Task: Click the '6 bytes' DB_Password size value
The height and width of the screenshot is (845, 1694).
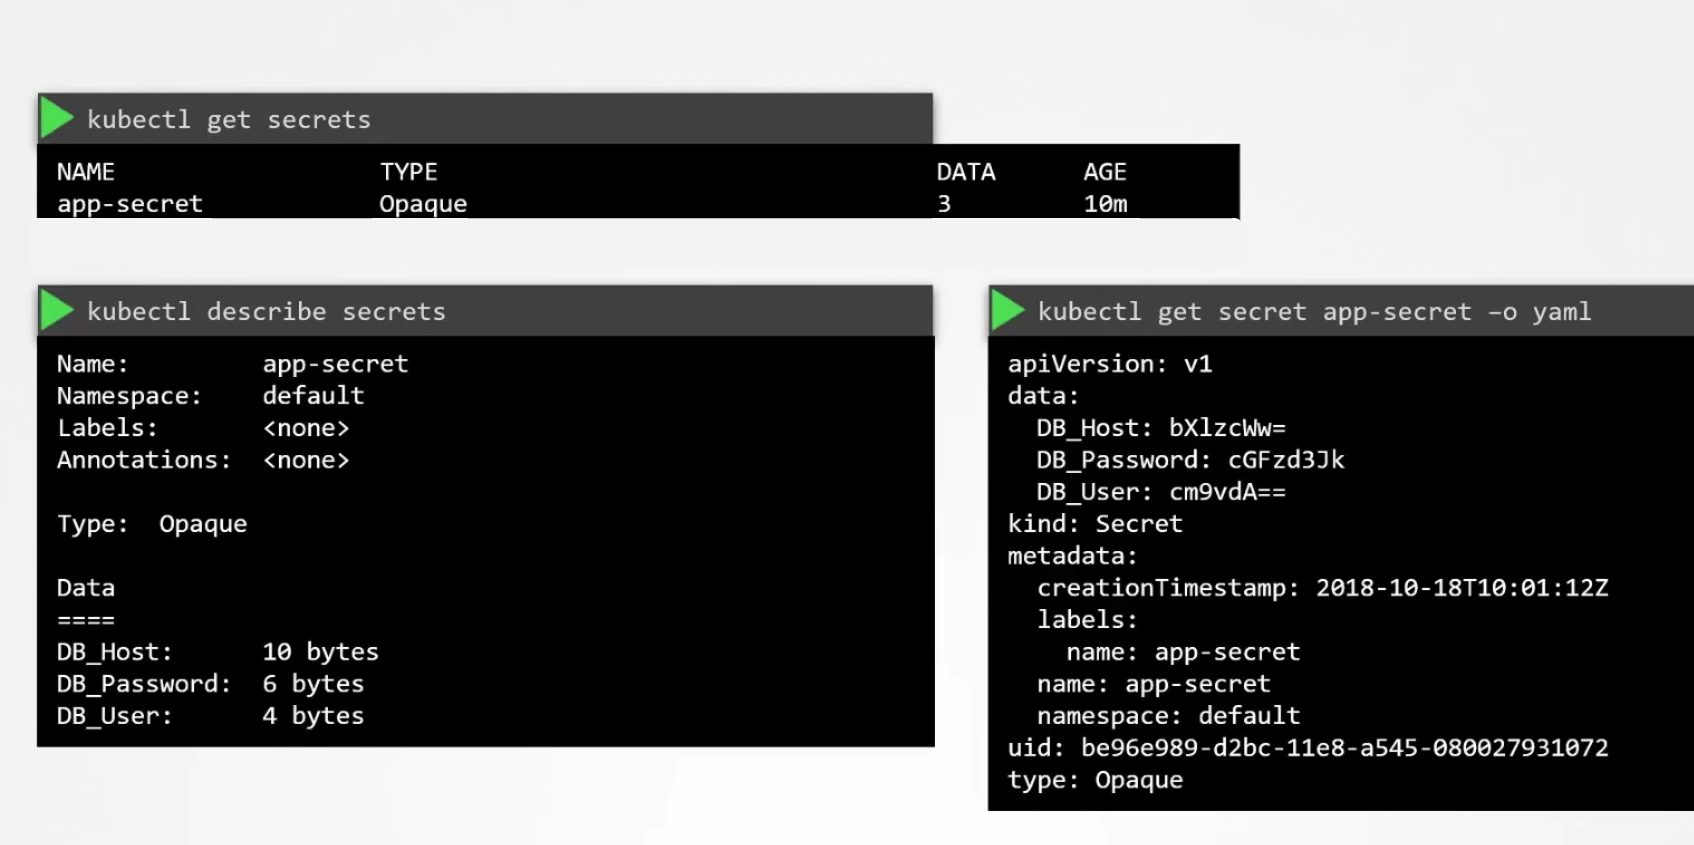Action: point(313,684)
